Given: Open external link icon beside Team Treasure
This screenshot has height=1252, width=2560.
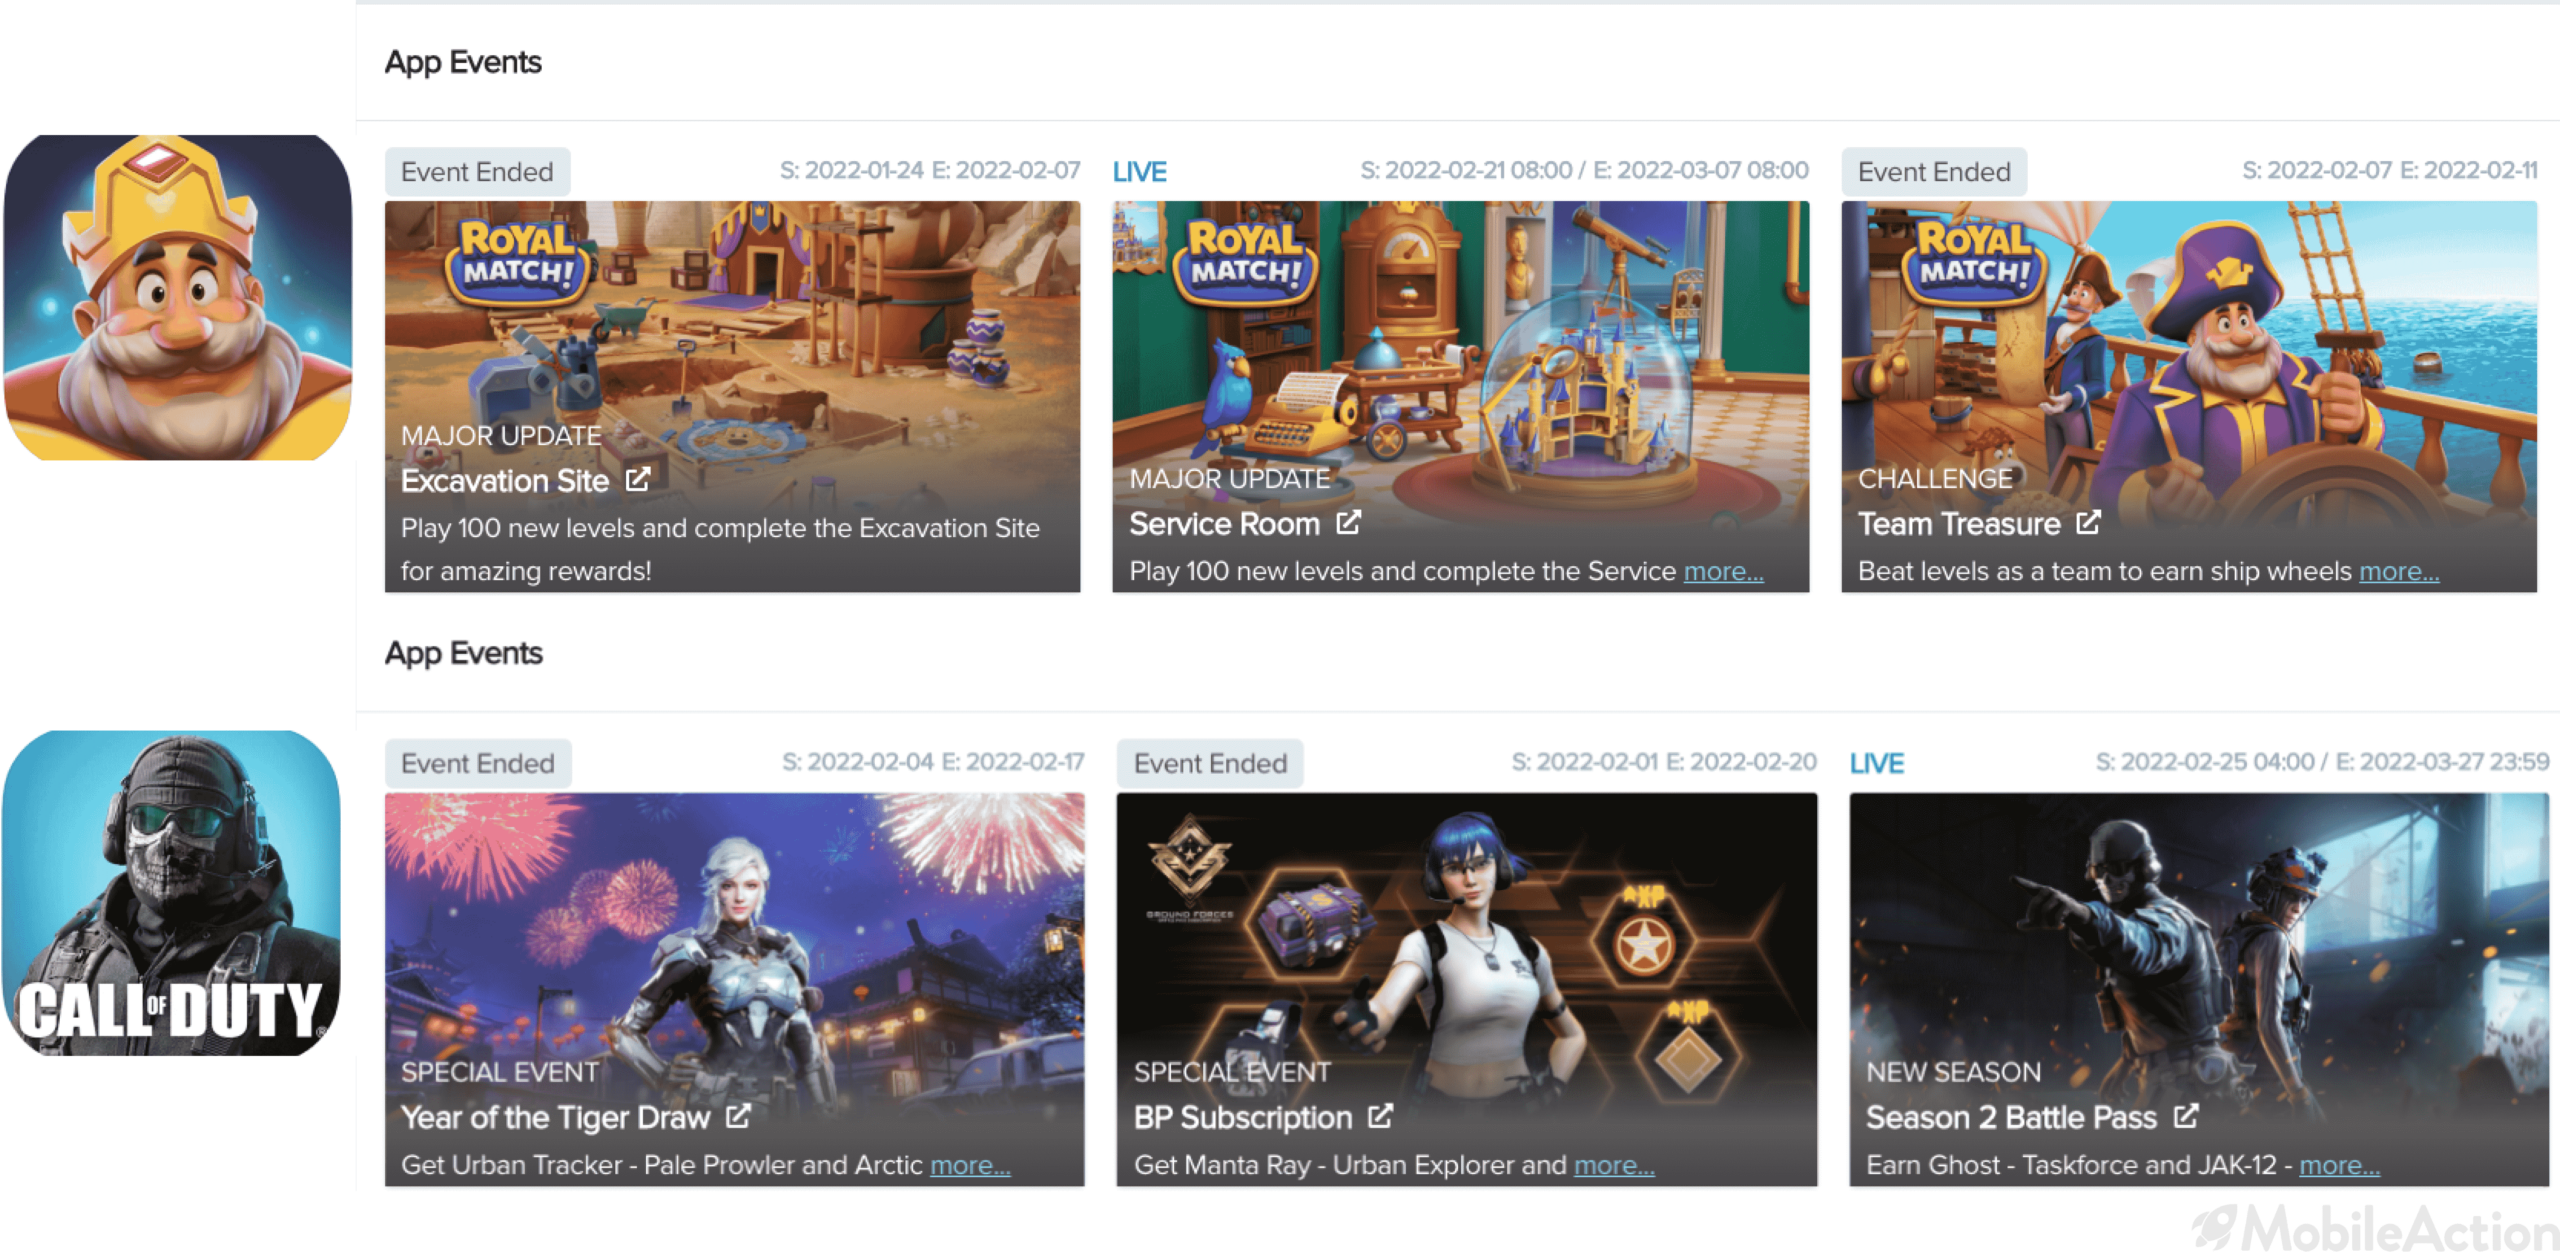Looking at the screenshot, I should click(x=2088, y=523).
